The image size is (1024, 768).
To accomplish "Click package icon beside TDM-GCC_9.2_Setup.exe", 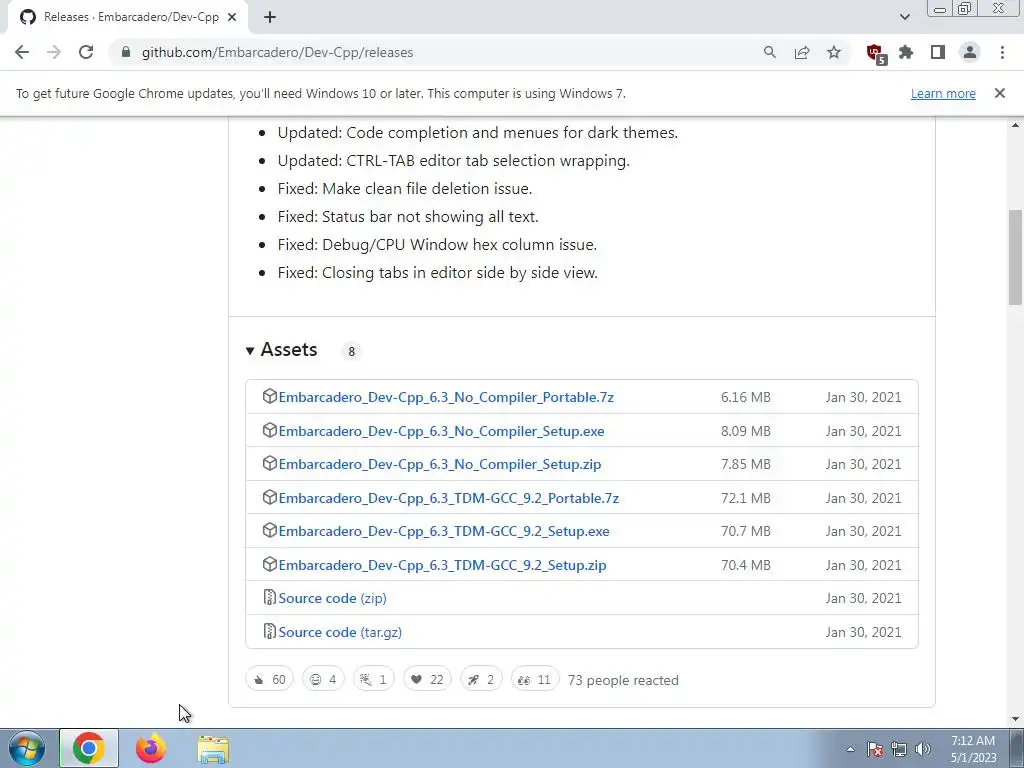I will pos(270,530).
